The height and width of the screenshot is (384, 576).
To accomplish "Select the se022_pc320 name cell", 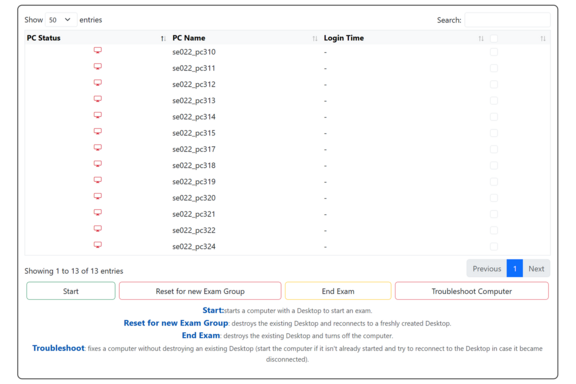I will [x=194, y=198].
